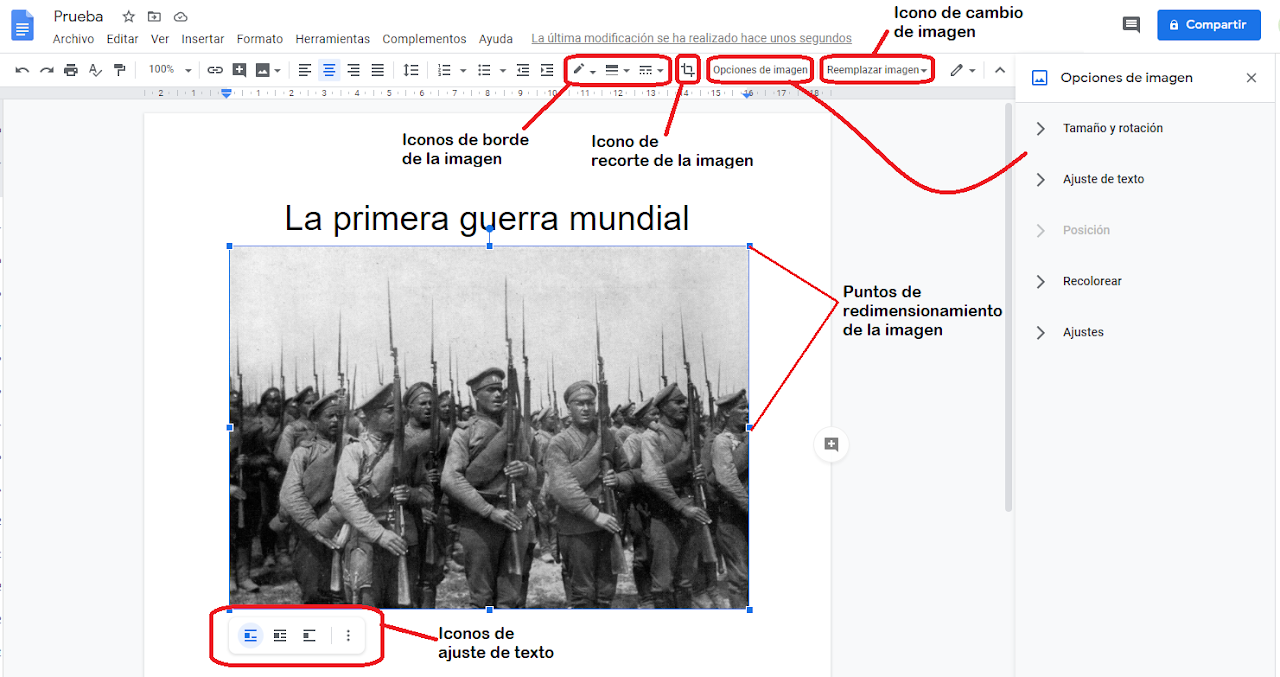
Task: Expand the Tamaño y rotación section
Action: (x=1112, y=128)
